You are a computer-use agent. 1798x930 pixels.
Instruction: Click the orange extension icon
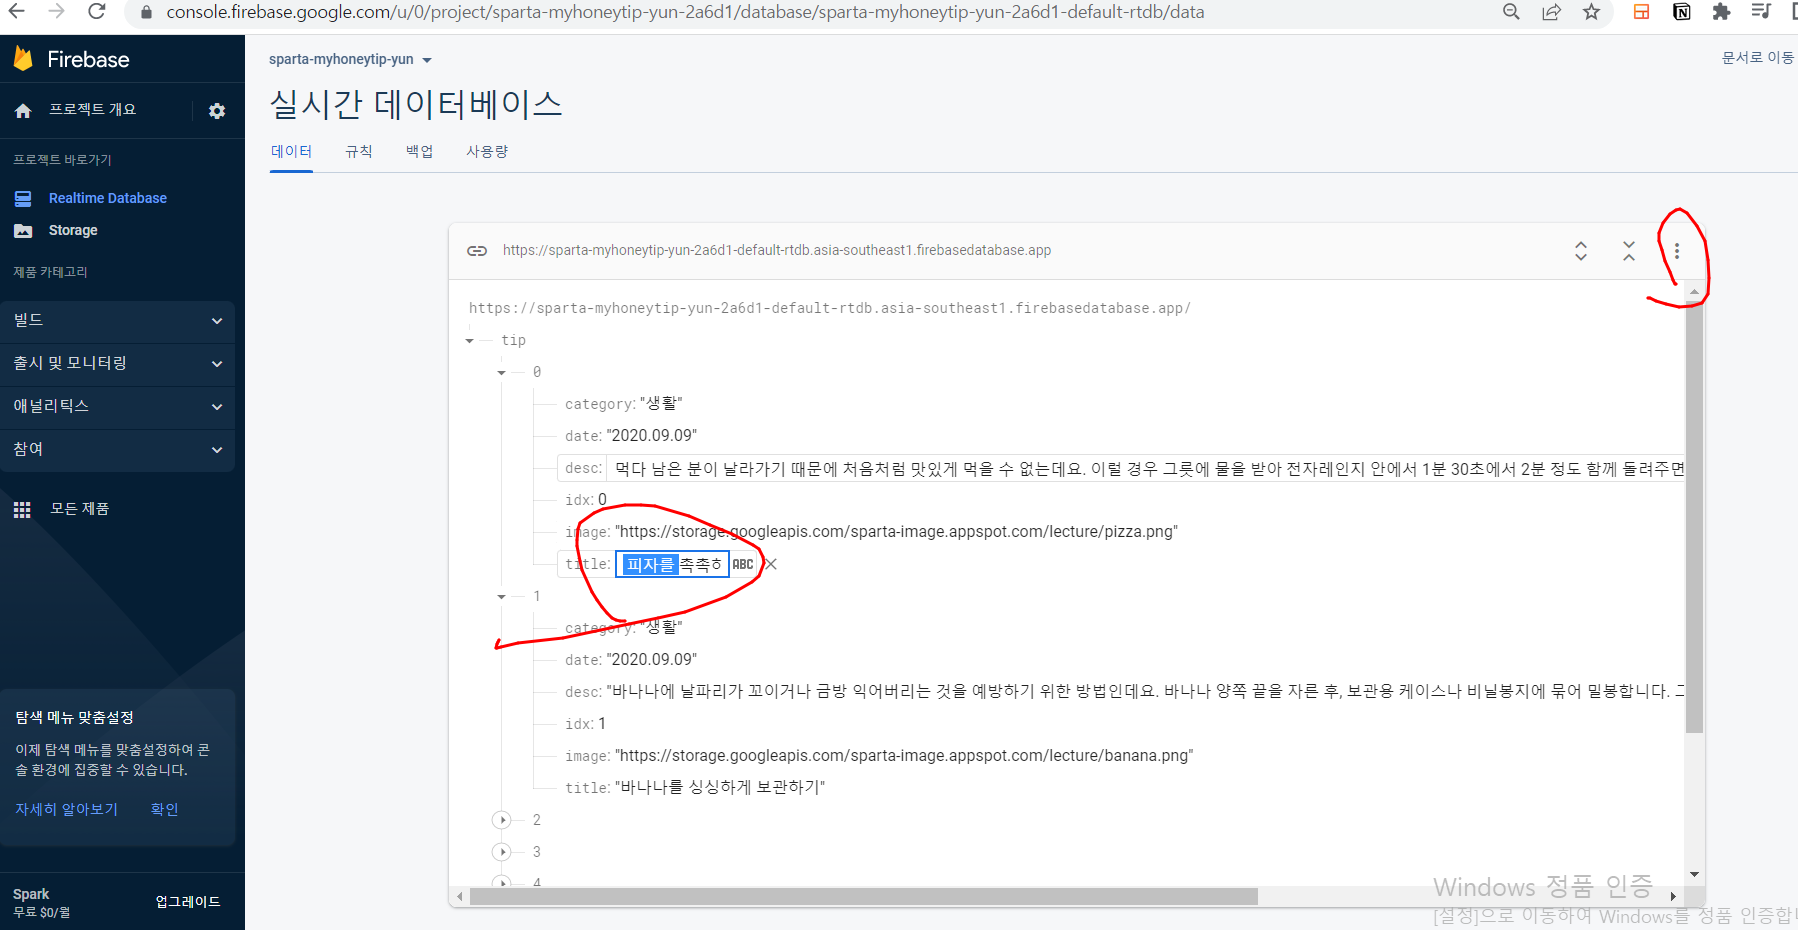[1642, 12]
